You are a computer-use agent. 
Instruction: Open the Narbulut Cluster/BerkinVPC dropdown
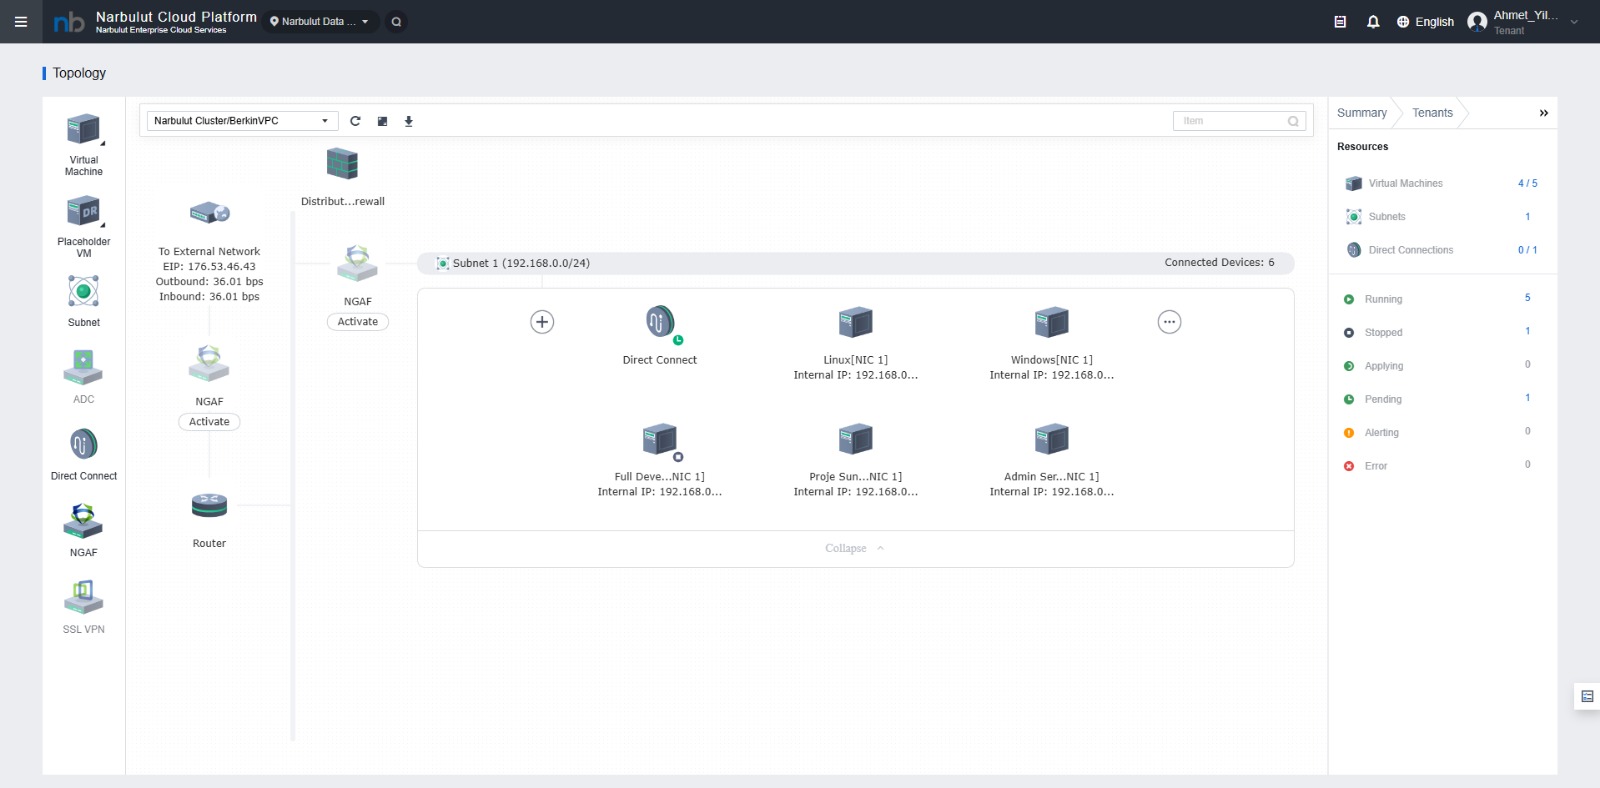(x=240, y=121)
